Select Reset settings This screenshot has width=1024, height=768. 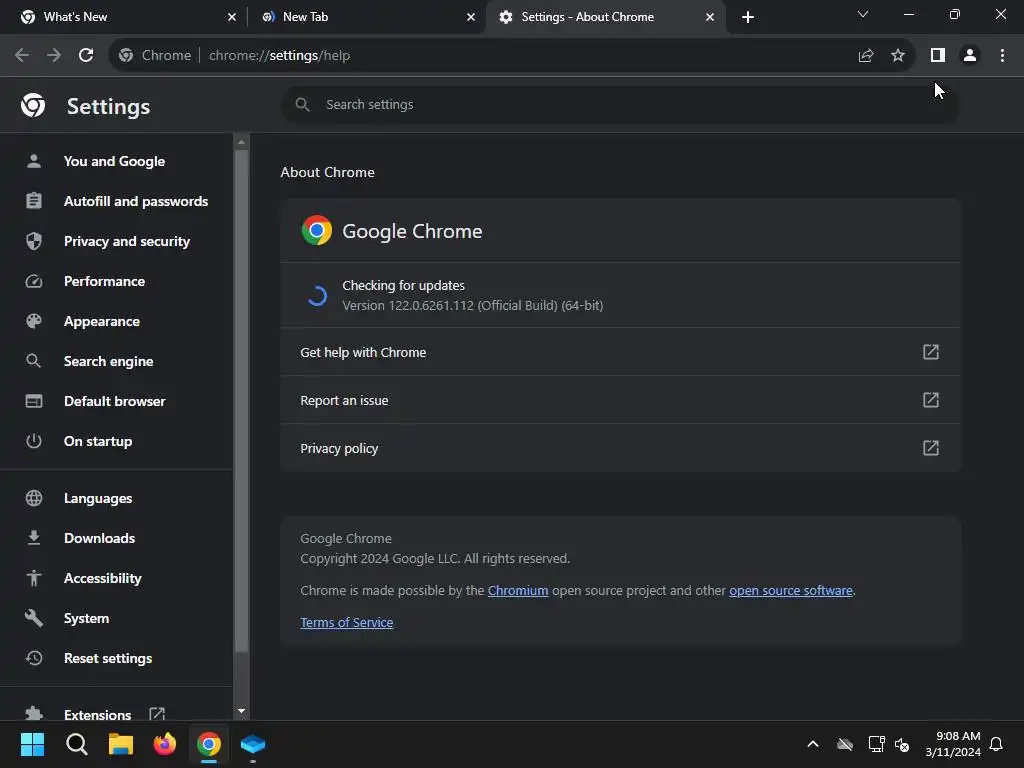pos(108,658)
